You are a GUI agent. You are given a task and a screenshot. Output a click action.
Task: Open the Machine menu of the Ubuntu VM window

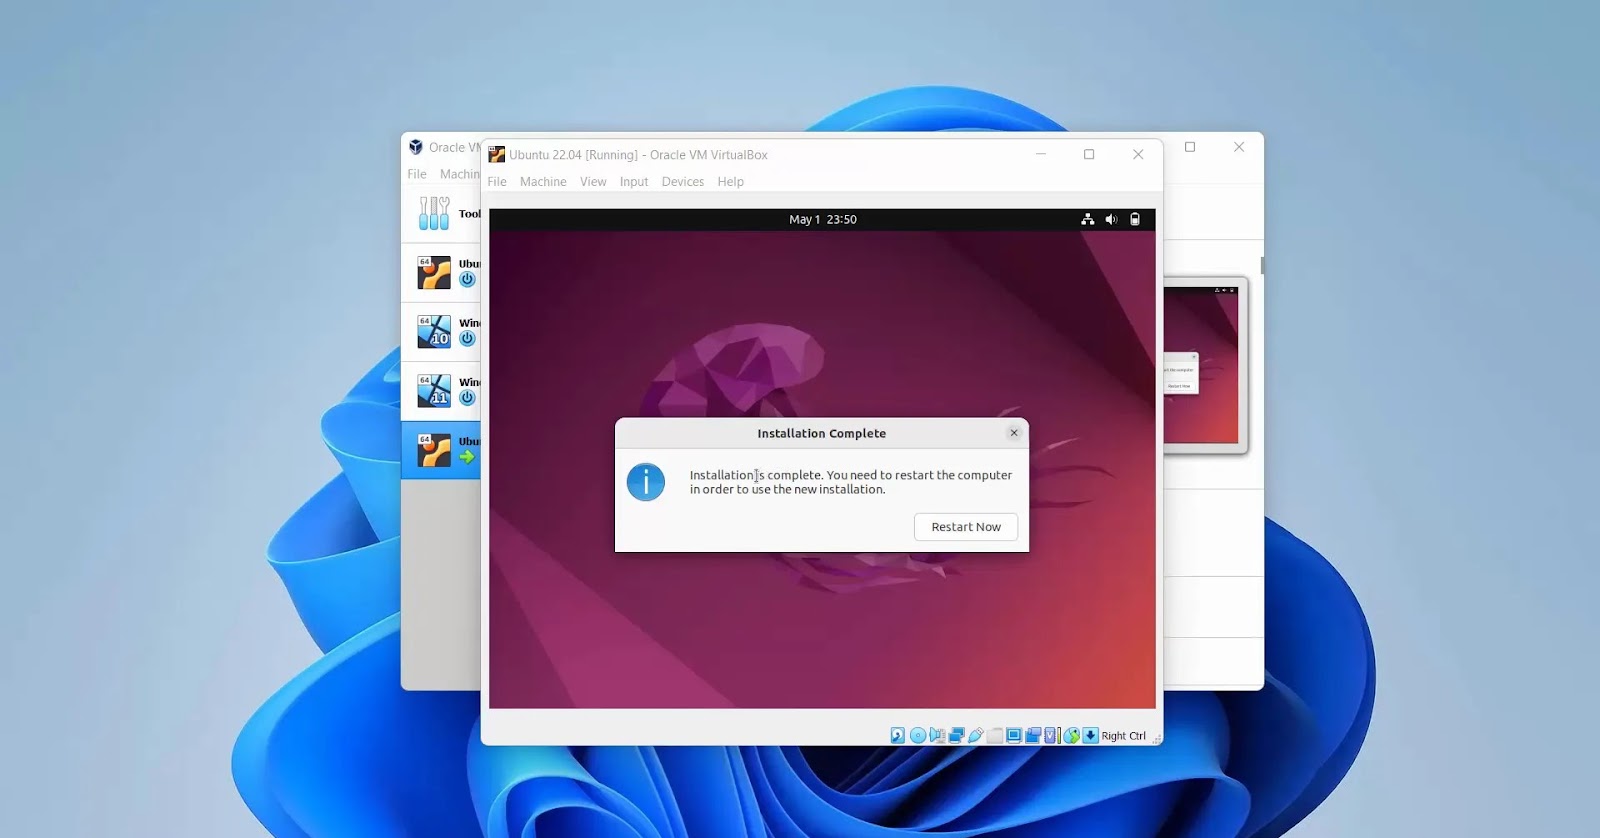(x=543, y=182)
